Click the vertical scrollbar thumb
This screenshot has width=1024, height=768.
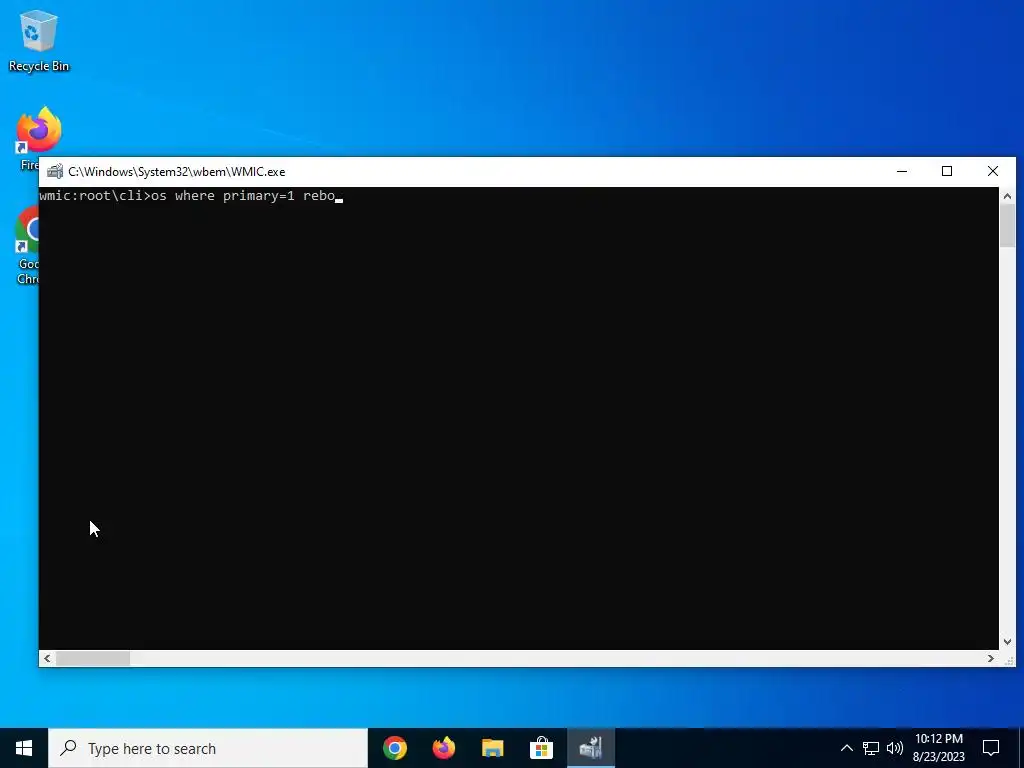(1007, 225)
